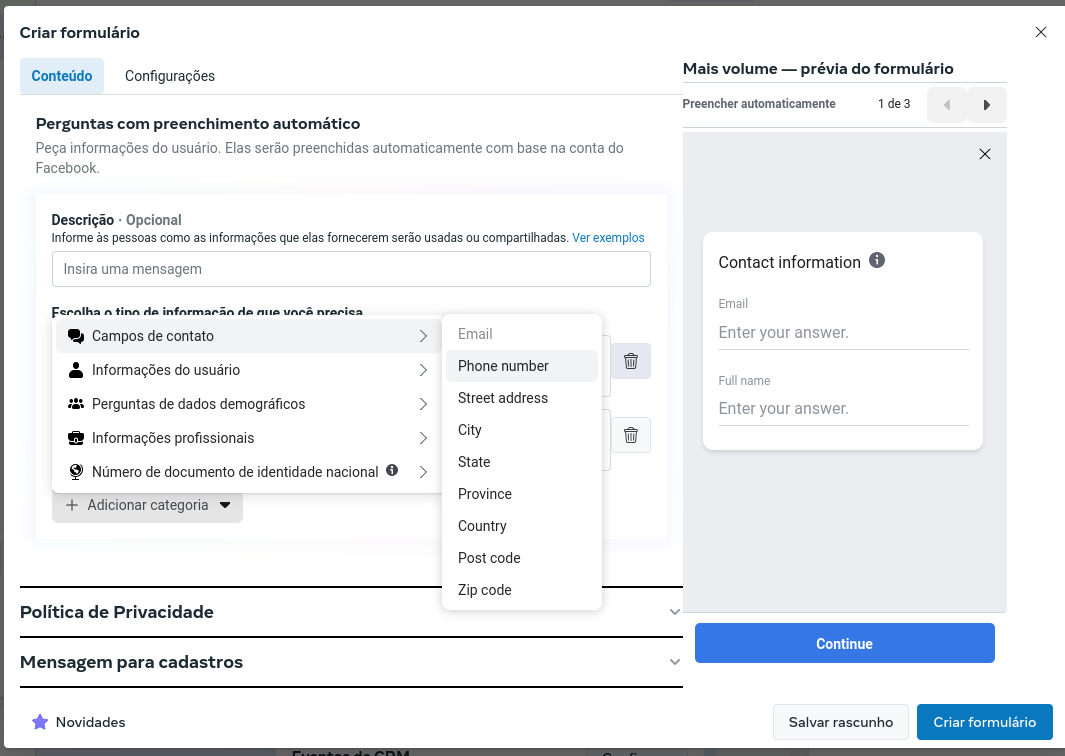The width and height of the screenshot is (1065, 756).
Task: Click Perguntas de dados demográficos label
Action: pyautogui.click(x=198, y=404)
